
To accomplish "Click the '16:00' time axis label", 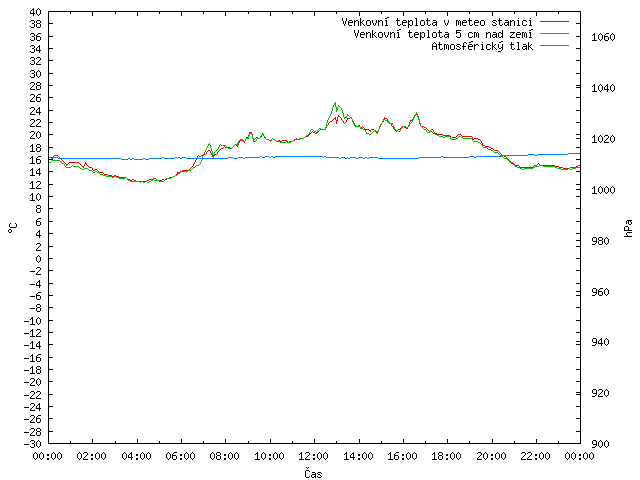I will click(403, 456).
